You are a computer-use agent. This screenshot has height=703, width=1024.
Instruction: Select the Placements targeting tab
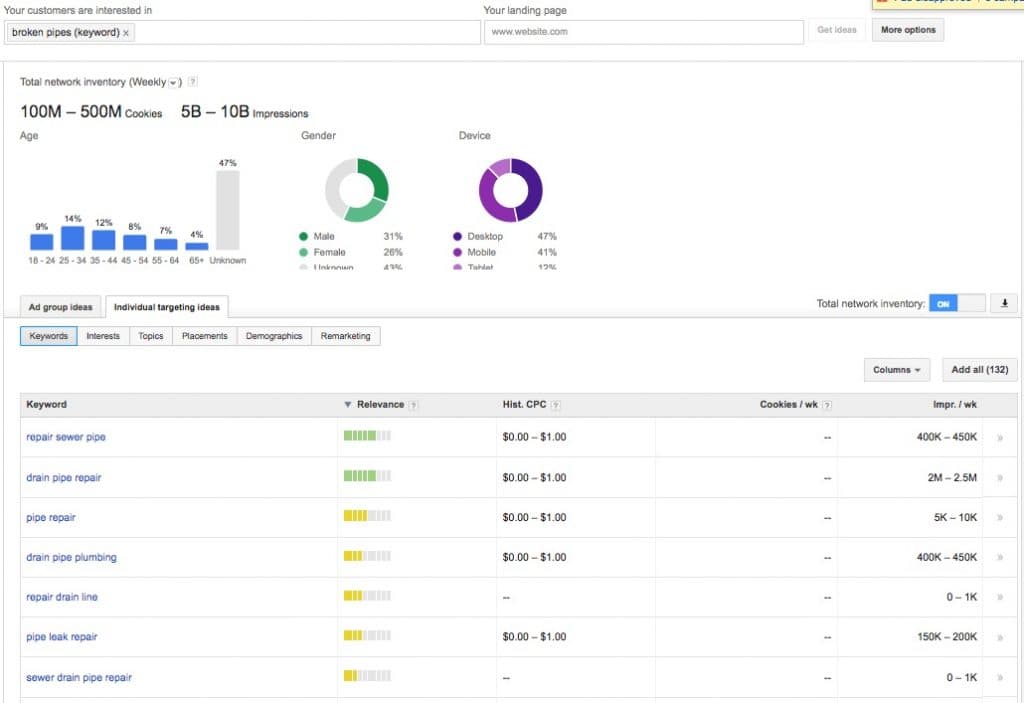pos(205,336)
